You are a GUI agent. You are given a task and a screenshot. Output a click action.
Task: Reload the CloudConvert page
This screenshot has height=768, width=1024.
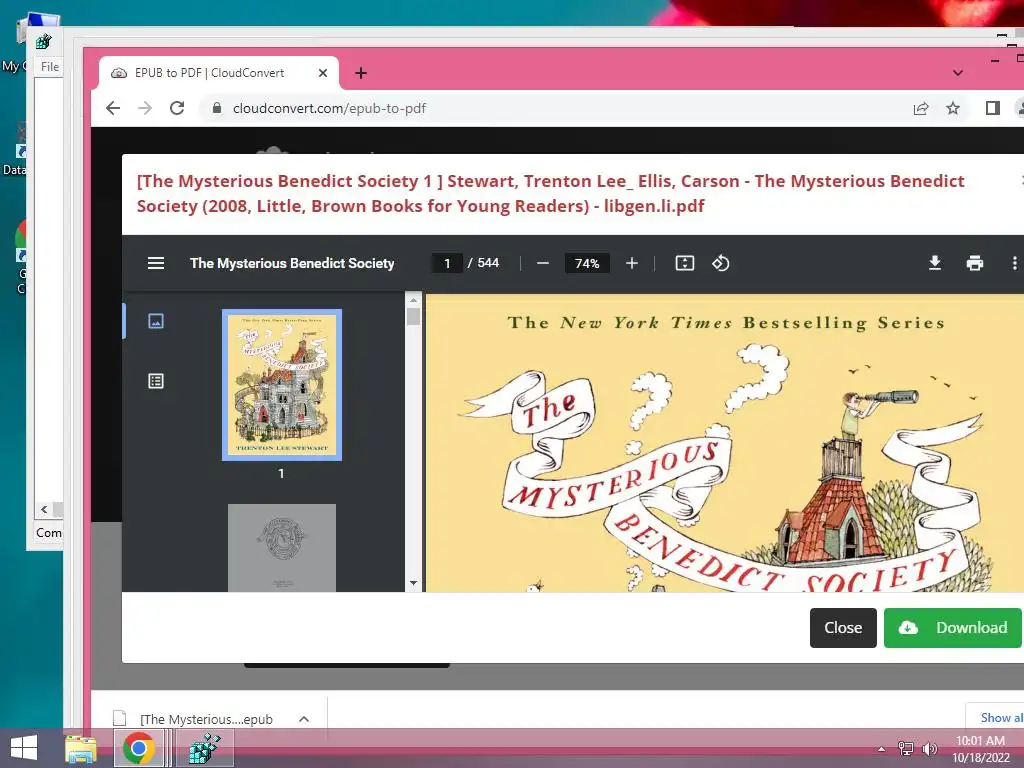pos(177,108)
